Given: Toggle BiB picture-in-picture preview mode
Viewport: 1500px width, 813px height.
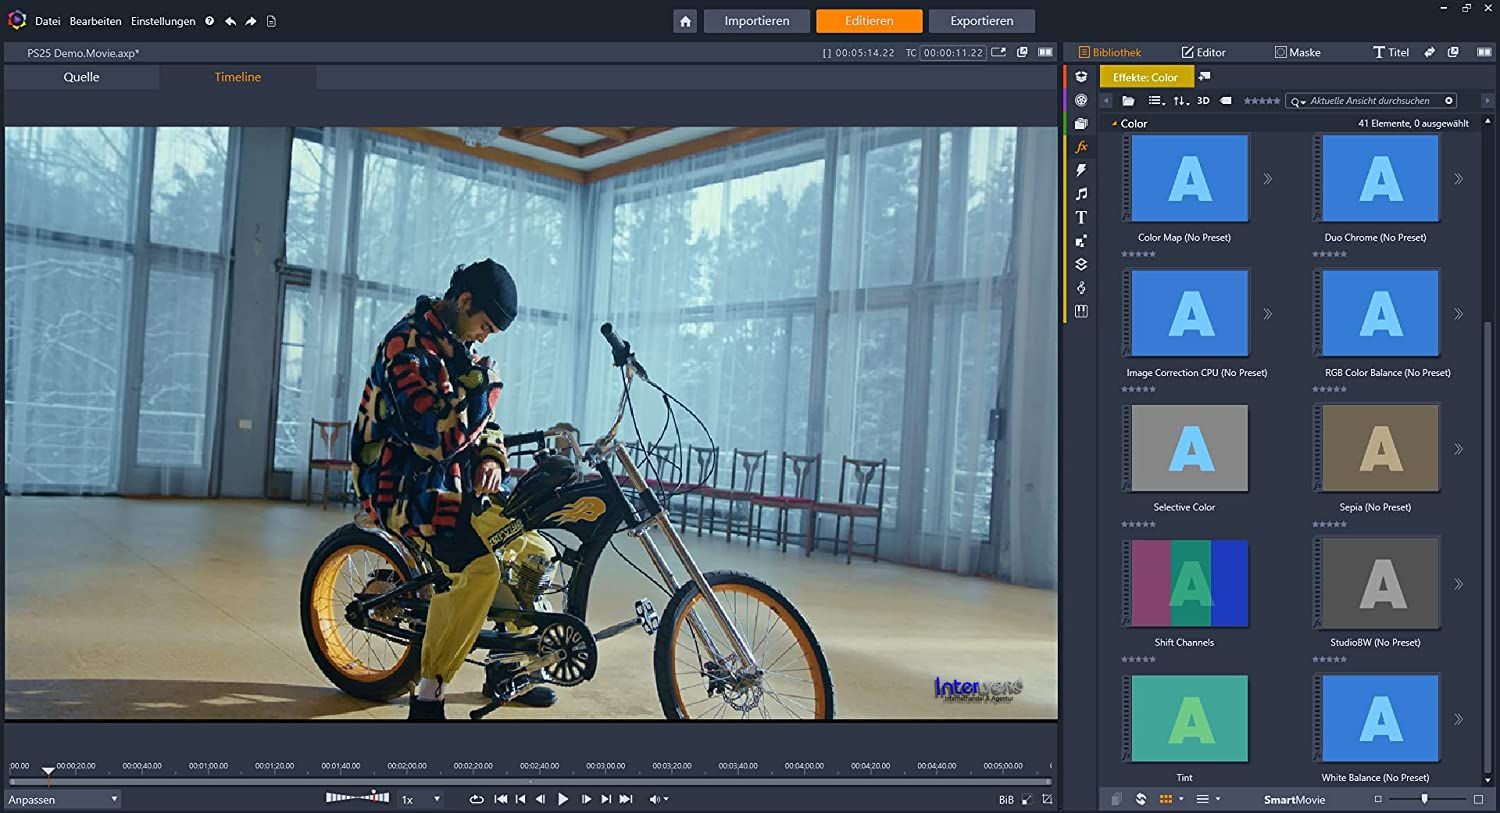Looking at the screenshot, I should [1005, 800].
